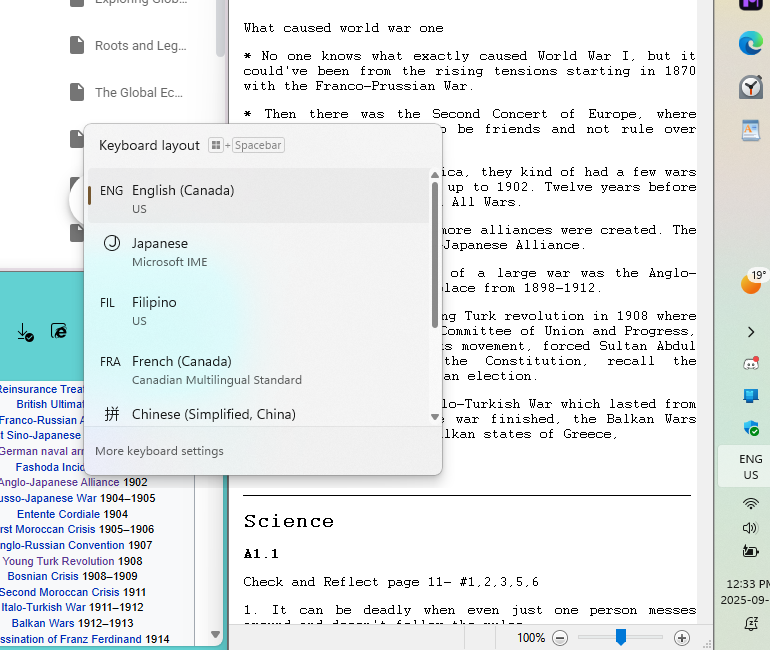Open the German naval arms link
770x650 pixels.
[x=42, y=451]
